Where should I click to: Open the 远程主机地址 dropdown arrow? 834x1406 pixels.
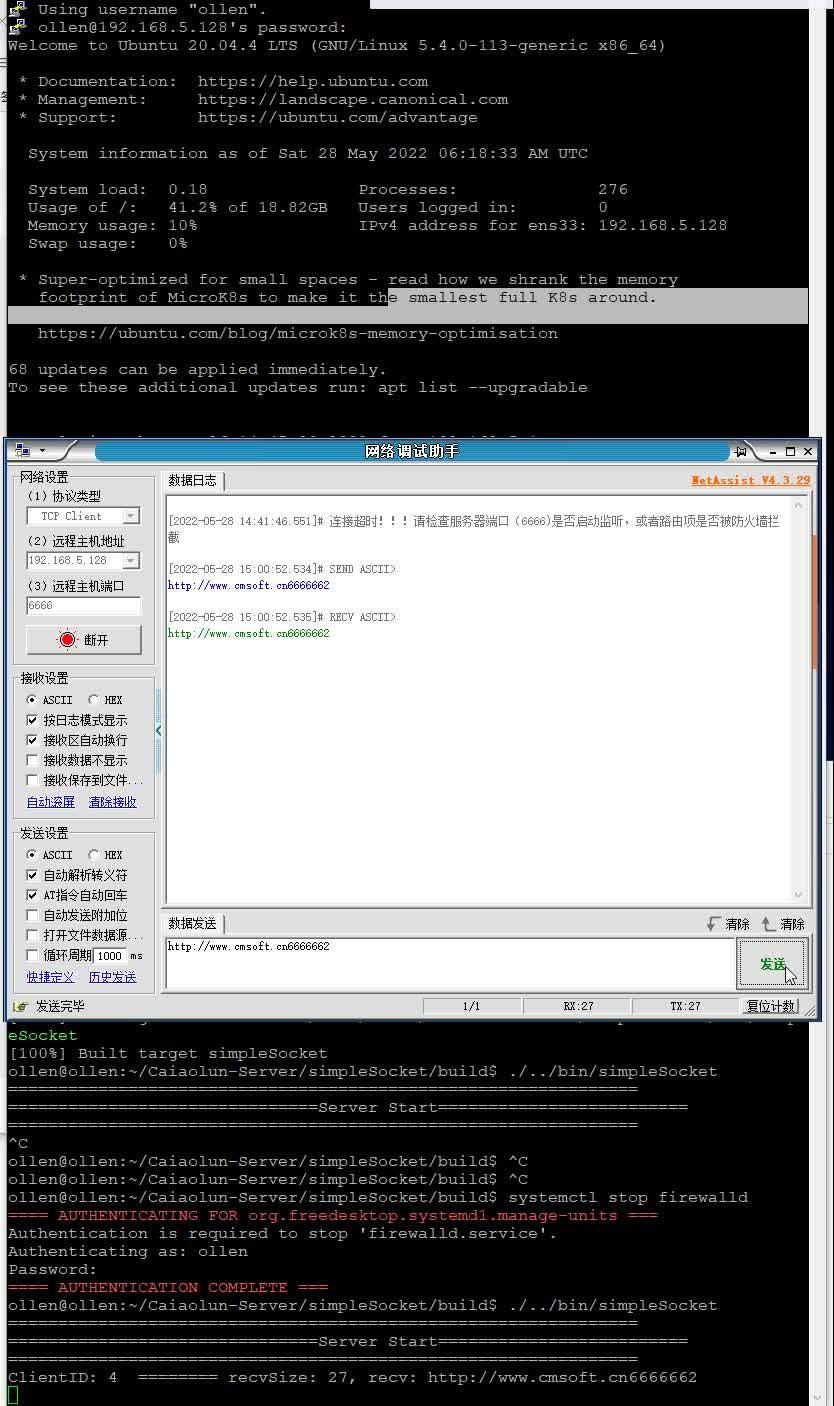[130, 561]
